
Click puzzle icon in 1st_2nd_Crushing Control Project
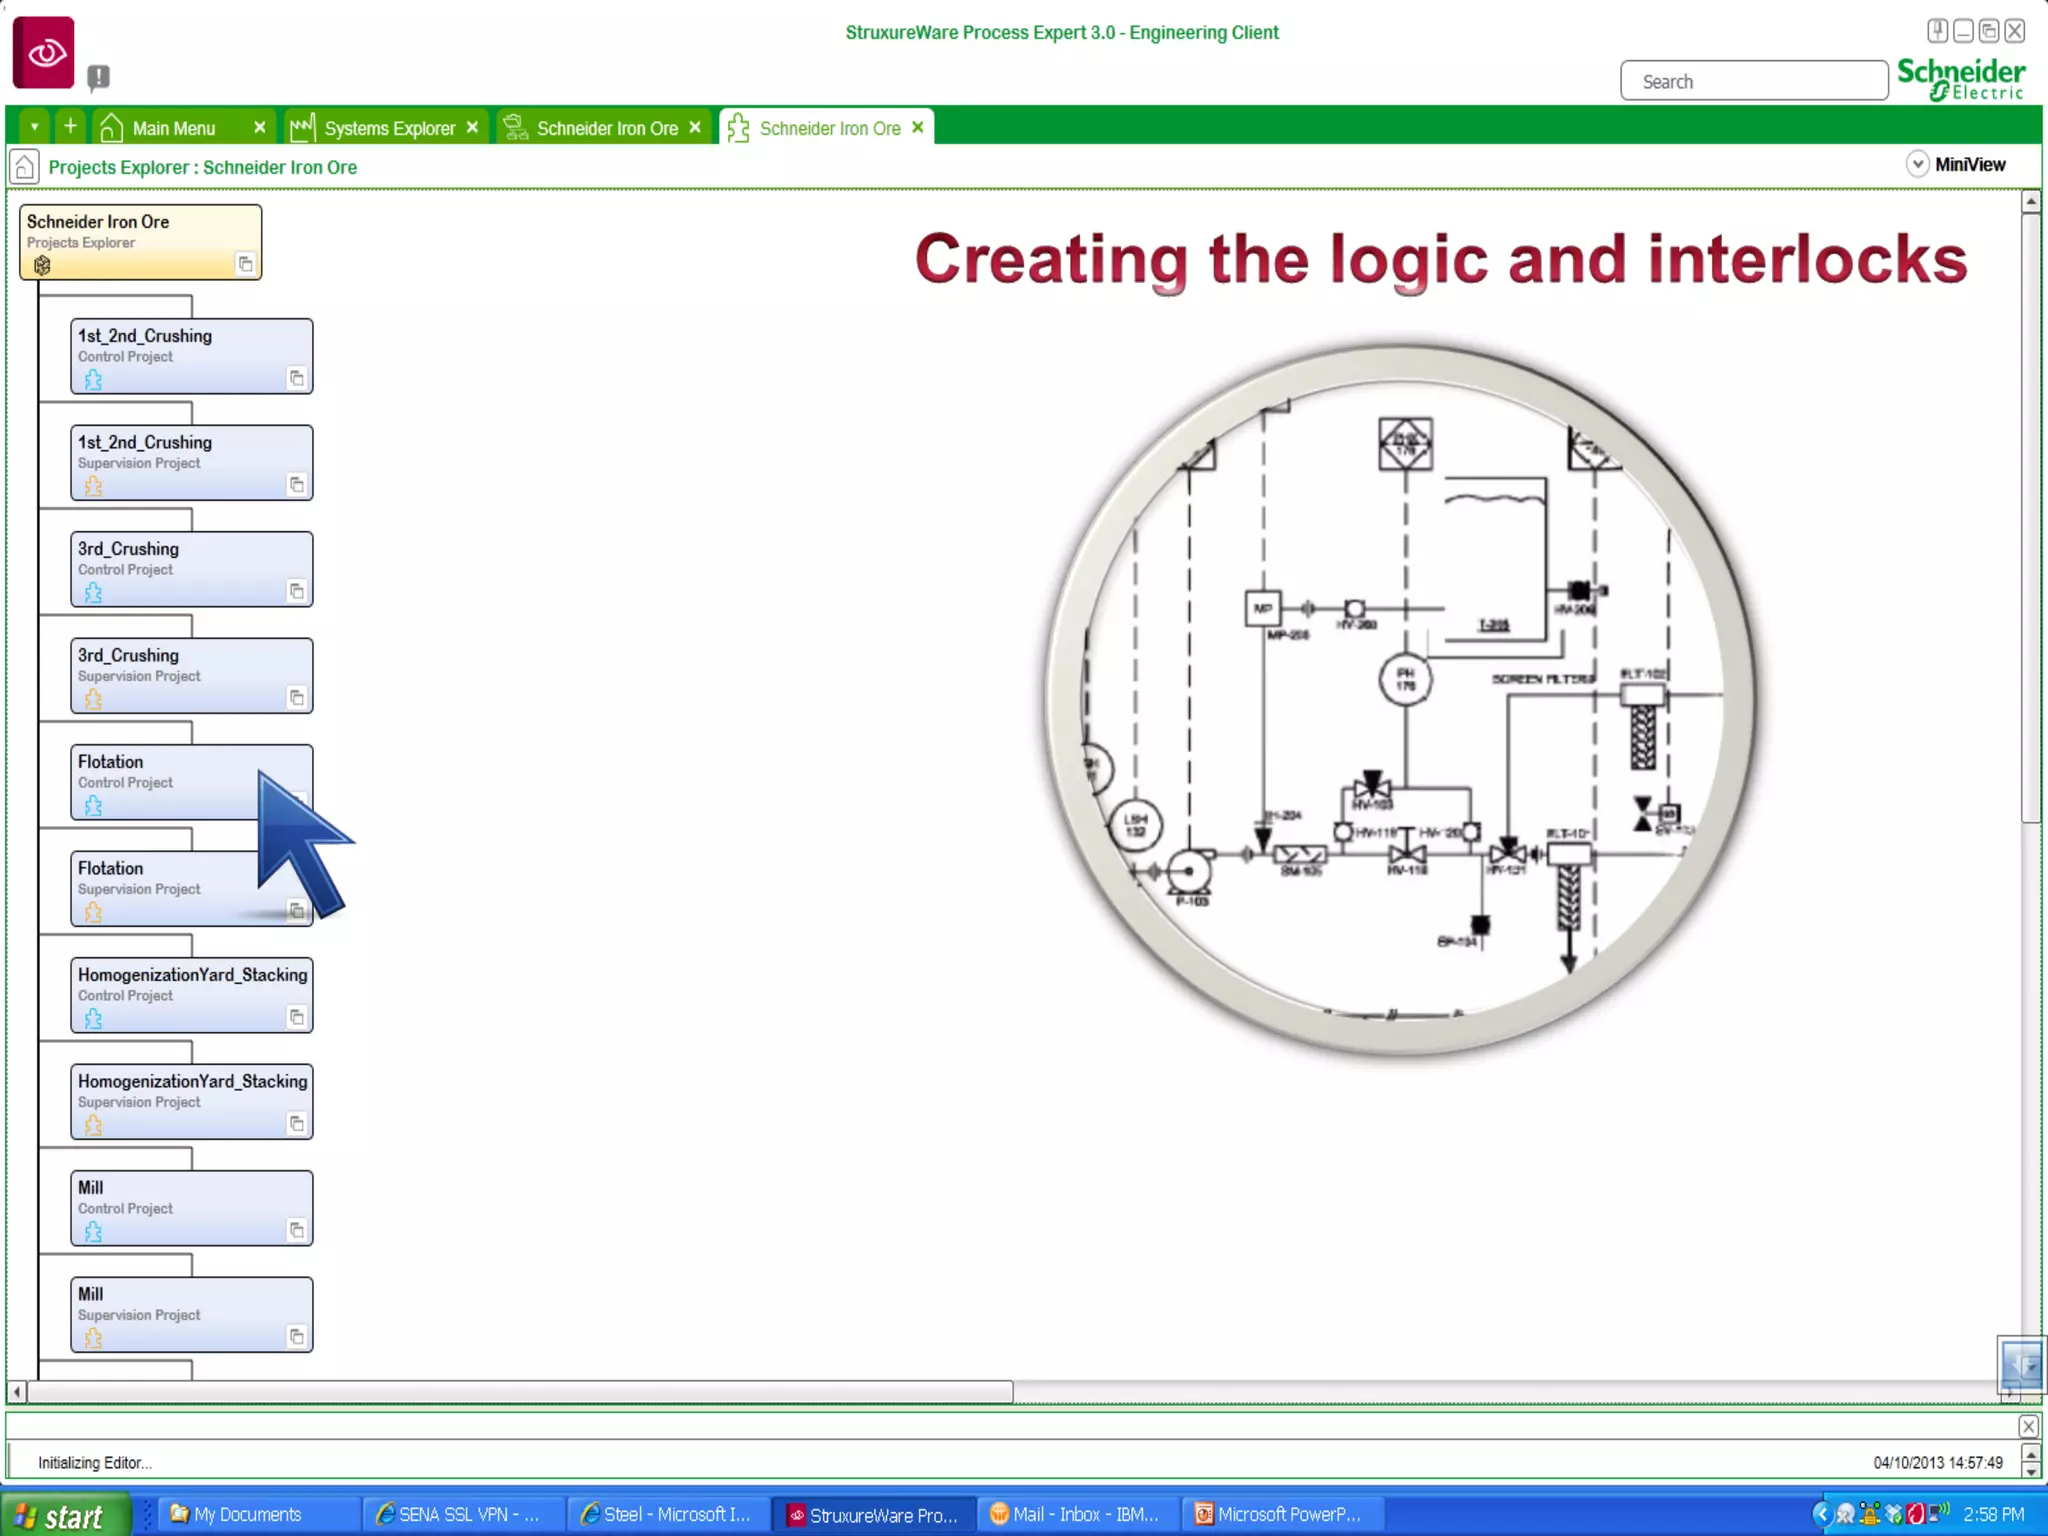(x=93, y=380)
